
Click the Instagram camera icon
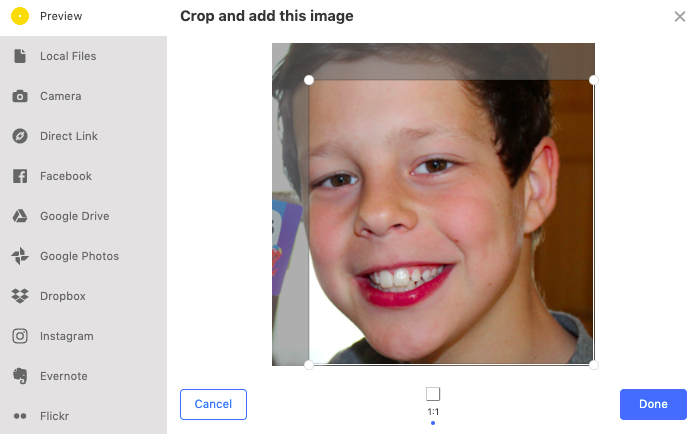[x=20, y=336]
